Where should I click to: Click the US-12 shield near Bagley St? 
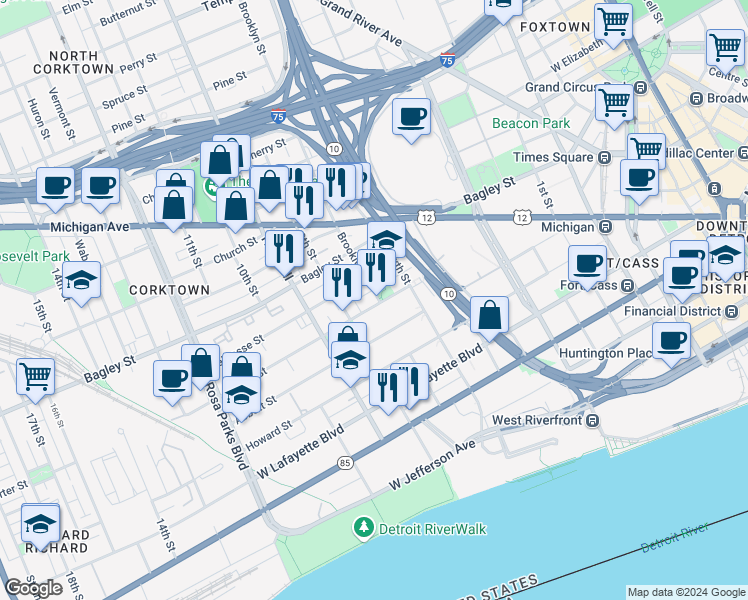[x=426, y=218]
